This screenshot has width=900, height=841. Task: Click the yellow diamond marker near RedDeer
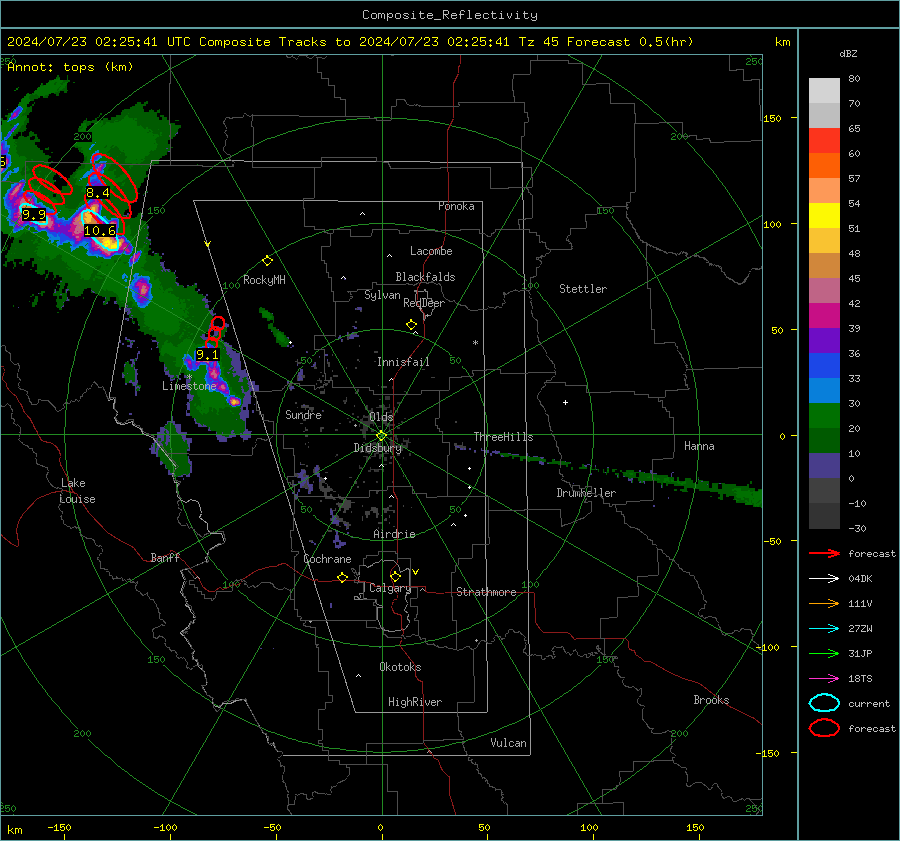(x=412, y=325)
